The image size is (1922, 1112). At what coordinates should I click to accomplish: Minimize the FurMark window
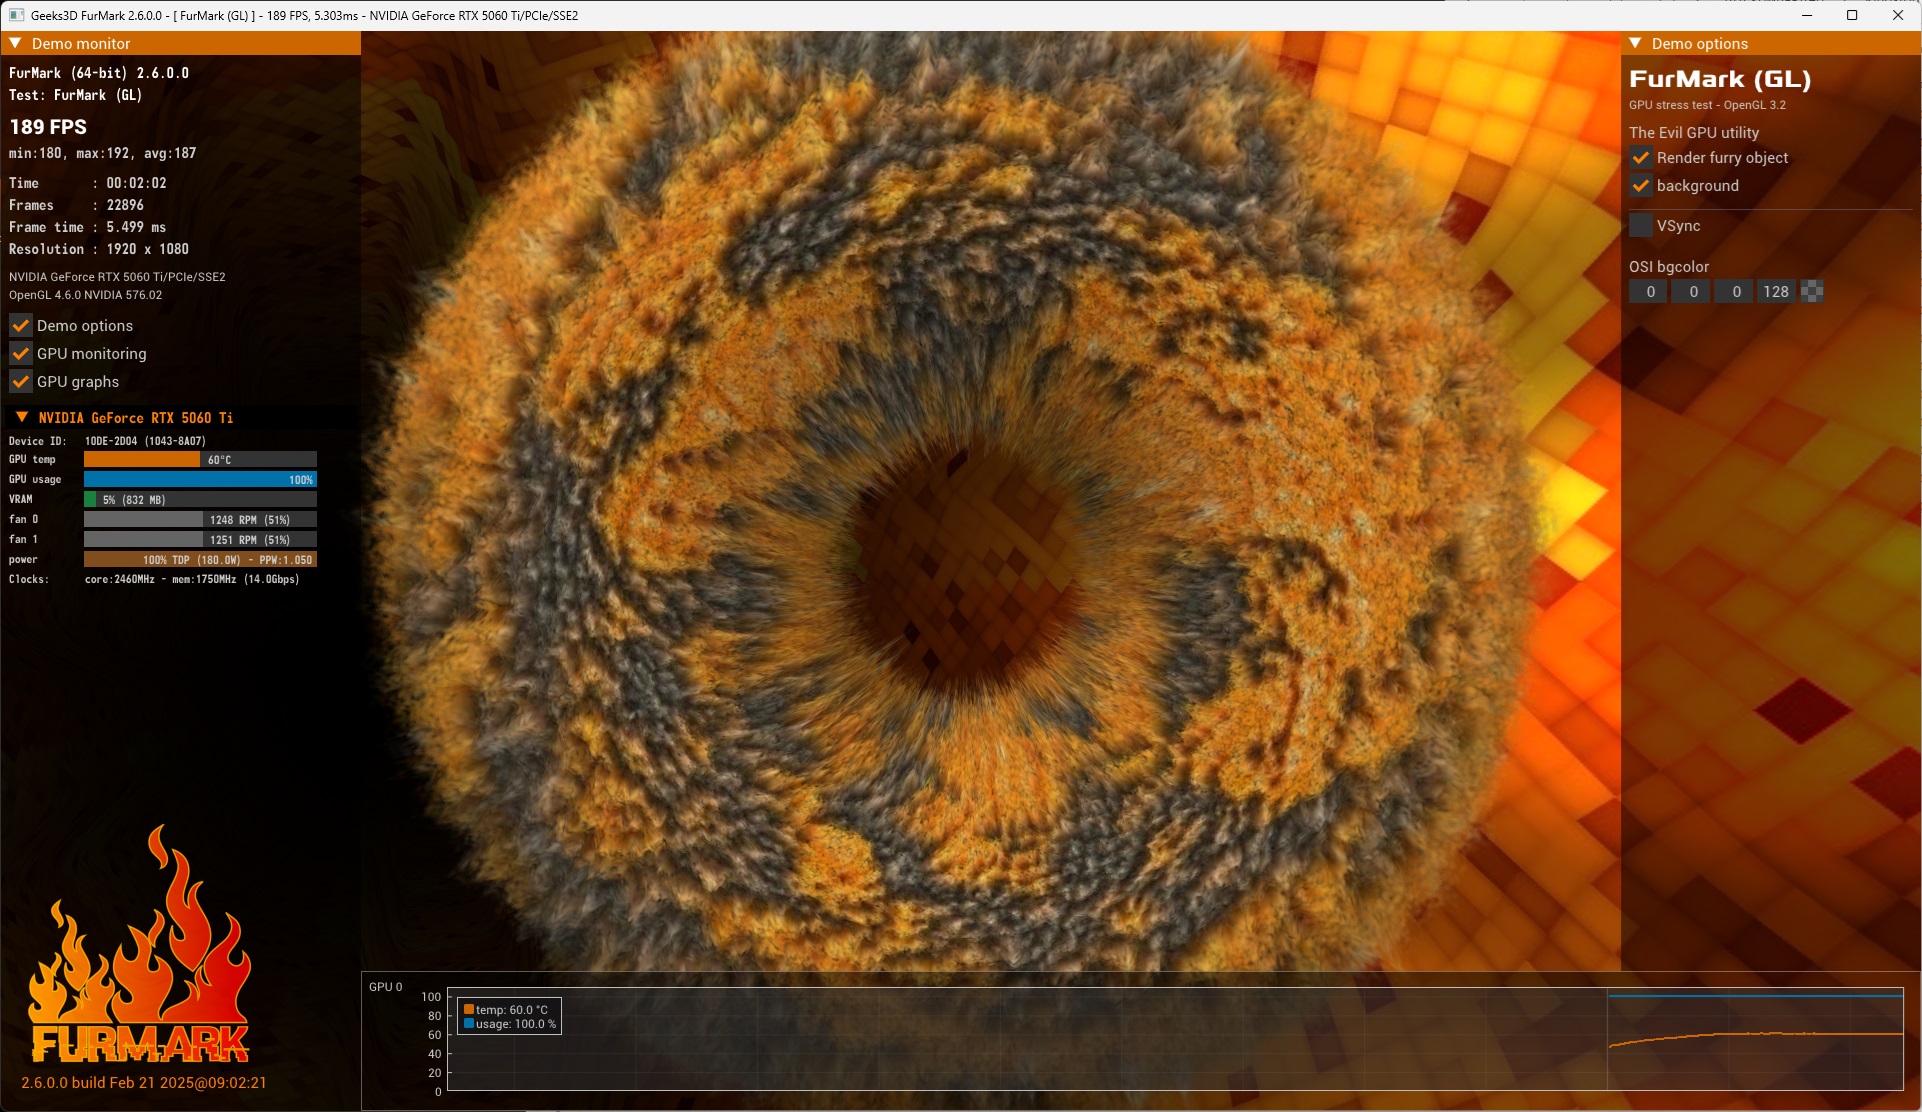(1807, 15)
